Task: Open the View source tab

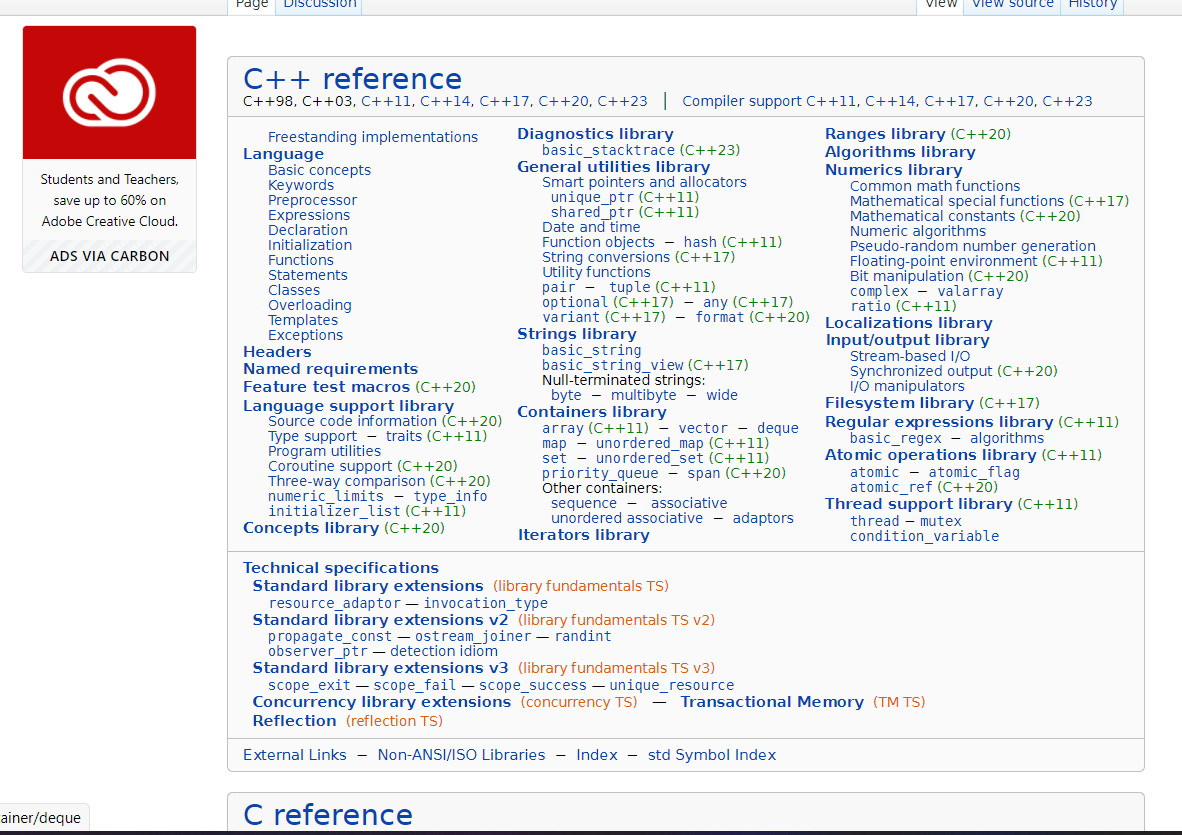Action: (x=1011, y=4)
